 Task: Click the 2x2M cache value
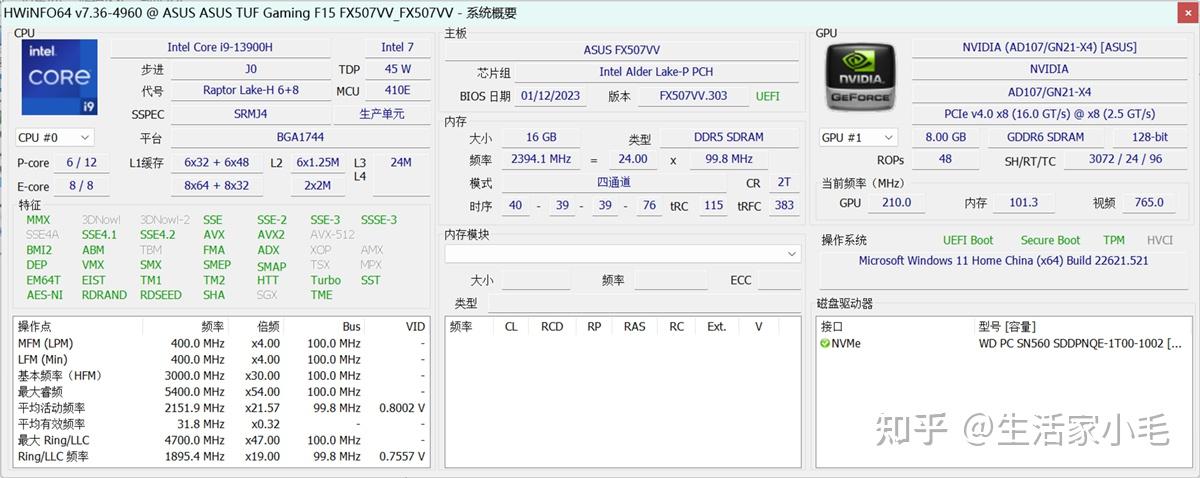click(318, 186)
